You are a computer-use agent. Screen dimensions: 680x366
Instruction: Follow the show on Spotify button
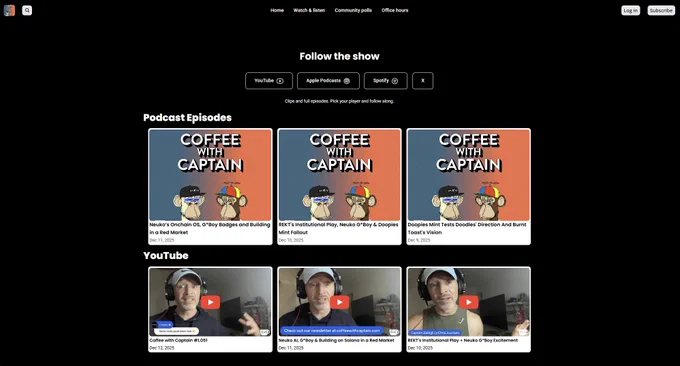pyautogui.click(x=386, y=81)
